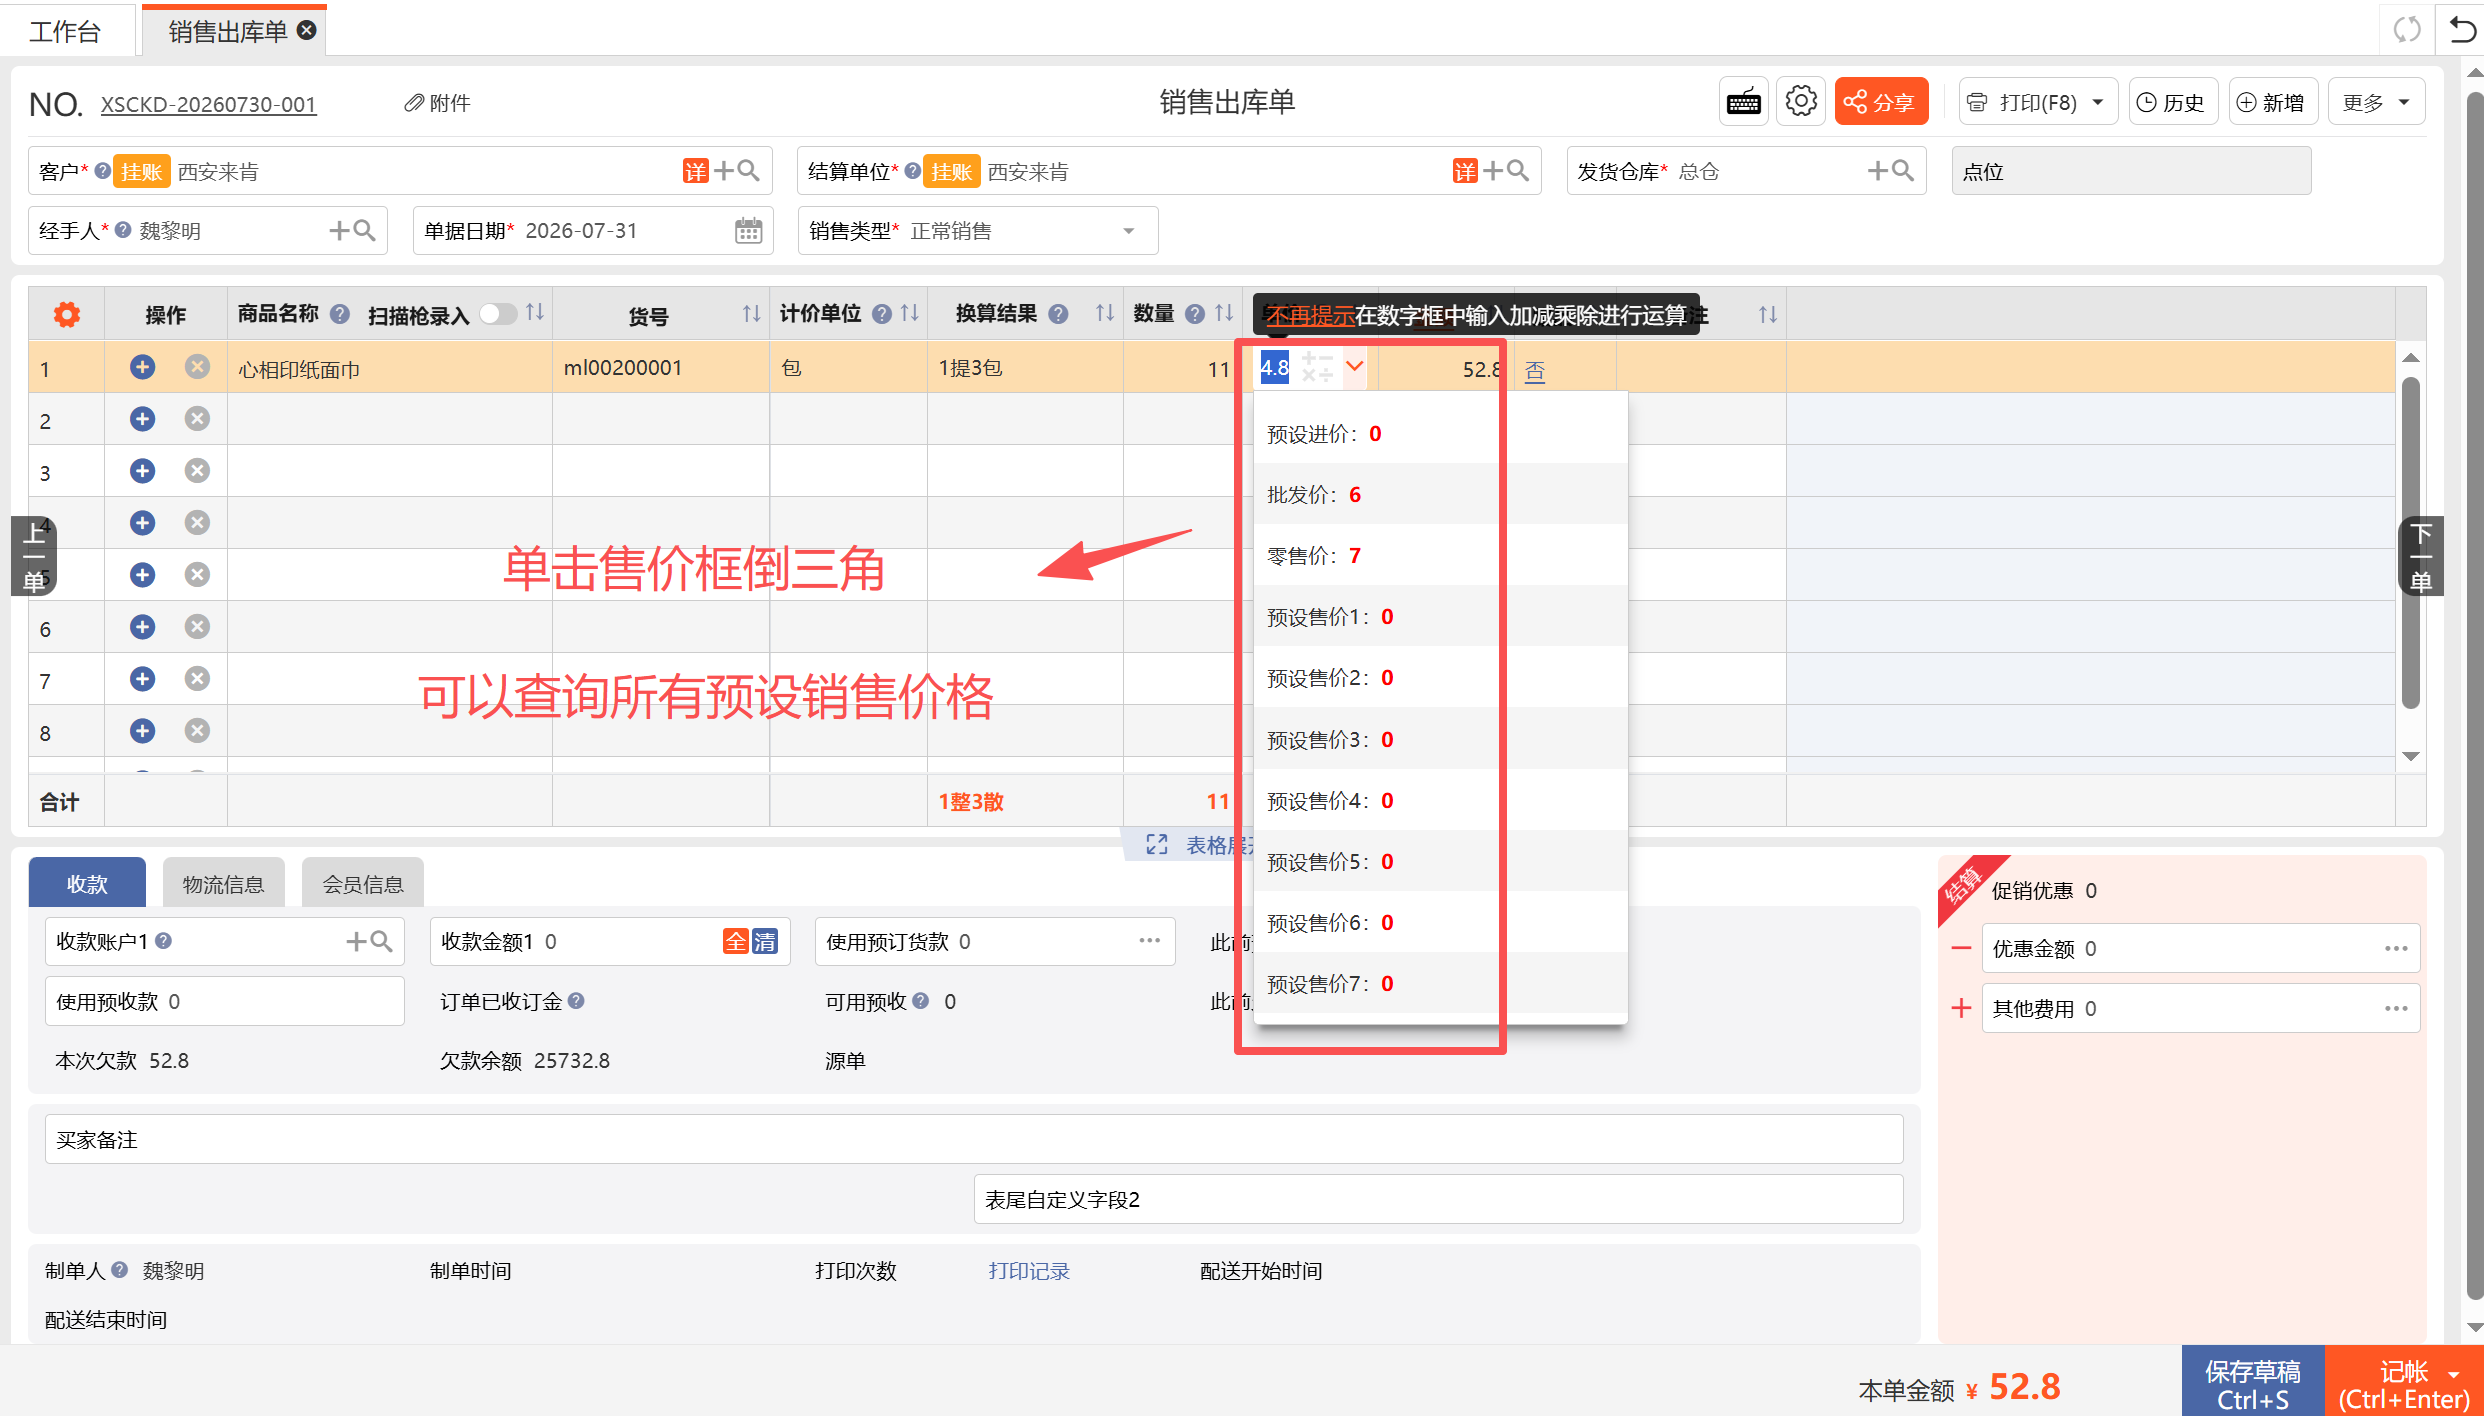Screen dimensions: 2484x1416
Task: Search 结算单位 with magnifier icon
Action: [1518, 171]
